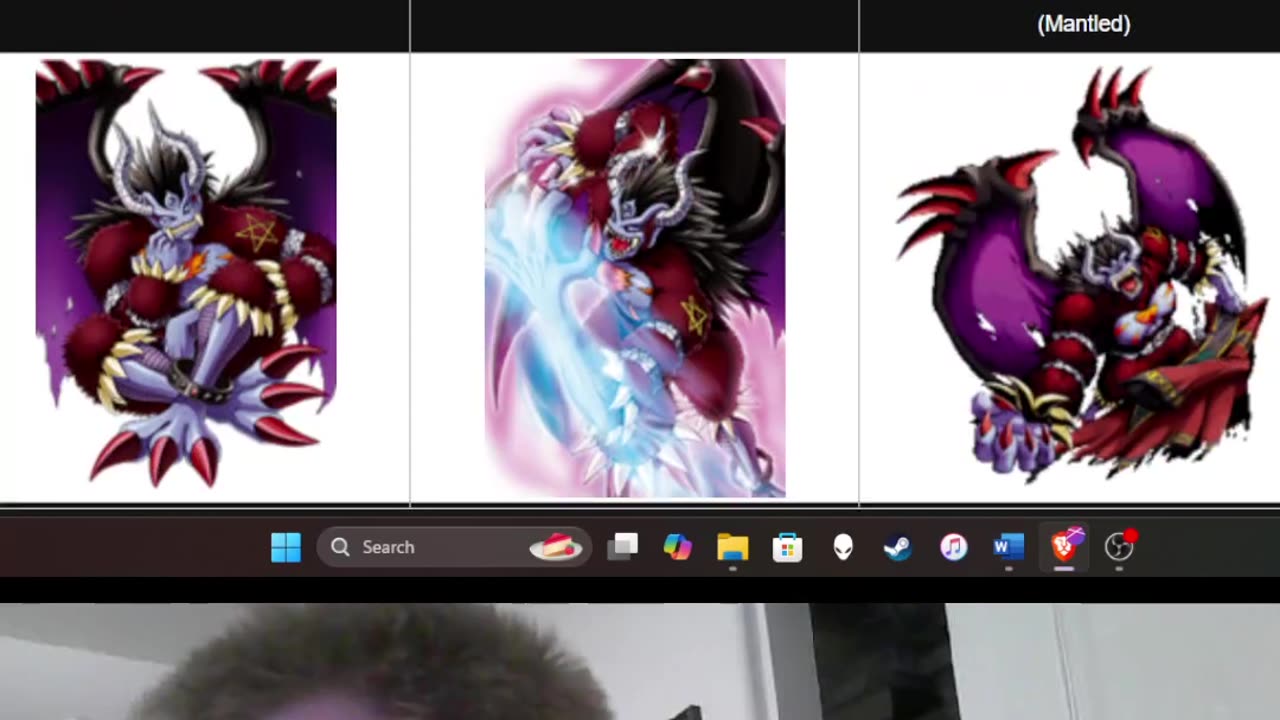Launch Steam from taskbar
The width and height of the screenshot is (1280, 720).
[898, 547]
